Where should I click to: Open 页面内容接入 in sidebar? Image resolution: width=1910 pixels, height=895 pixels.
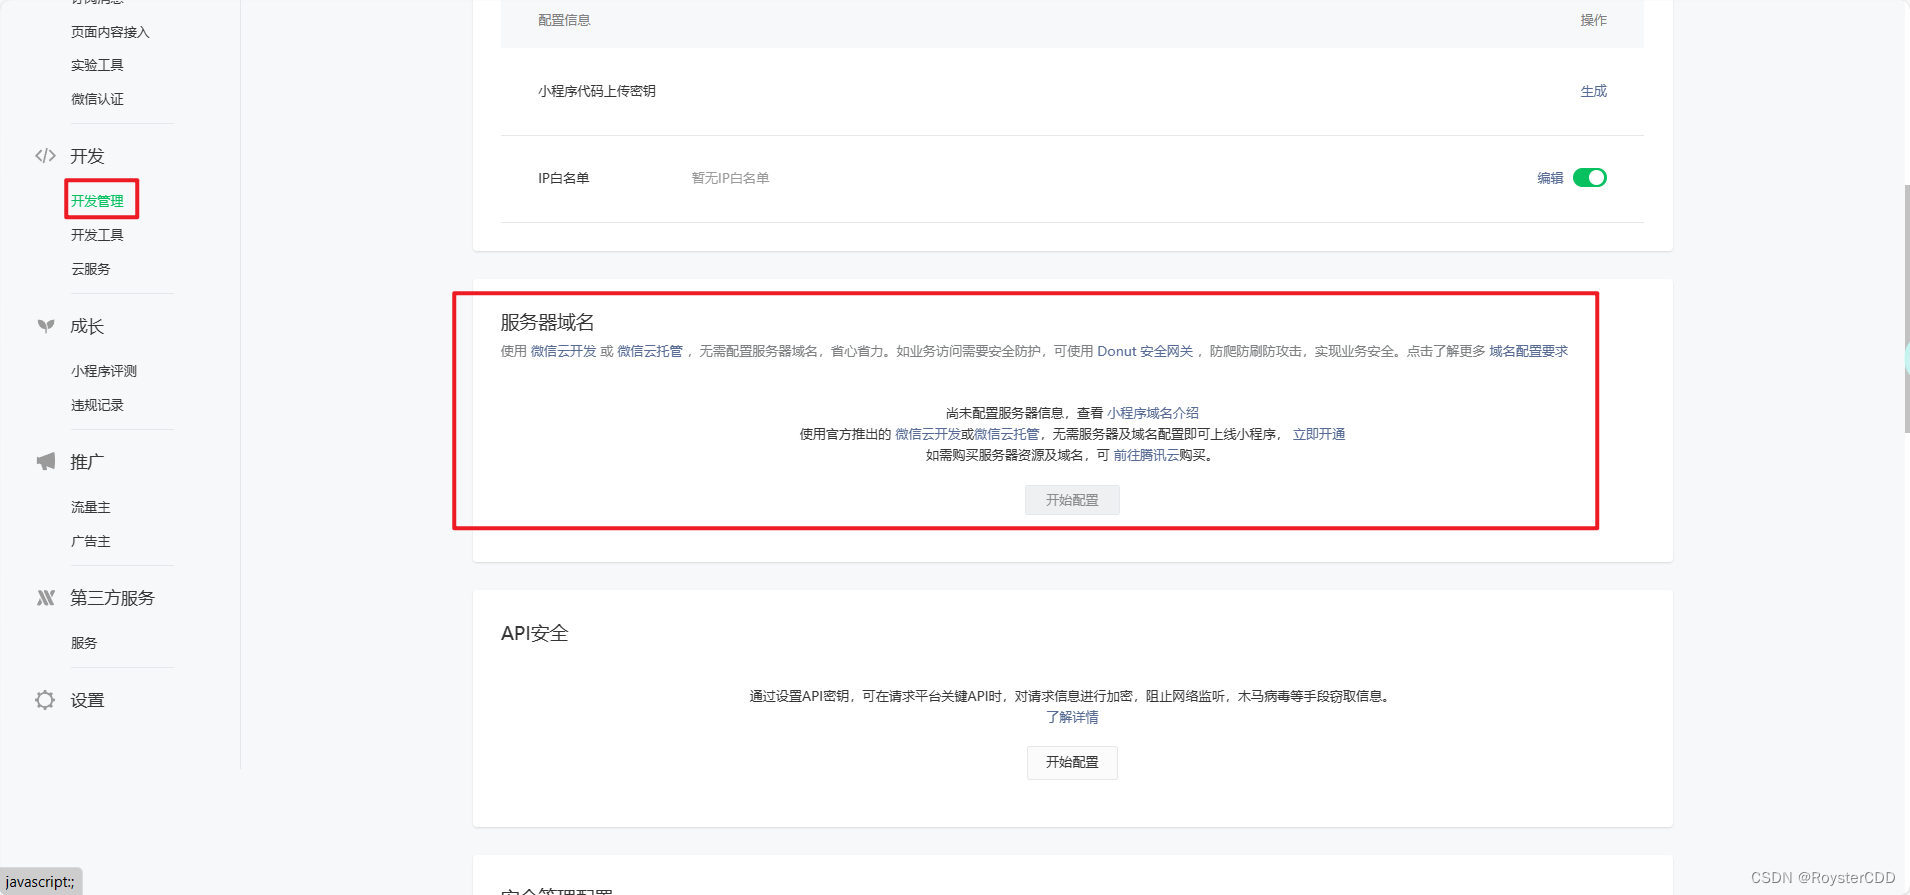coord(110,32)
